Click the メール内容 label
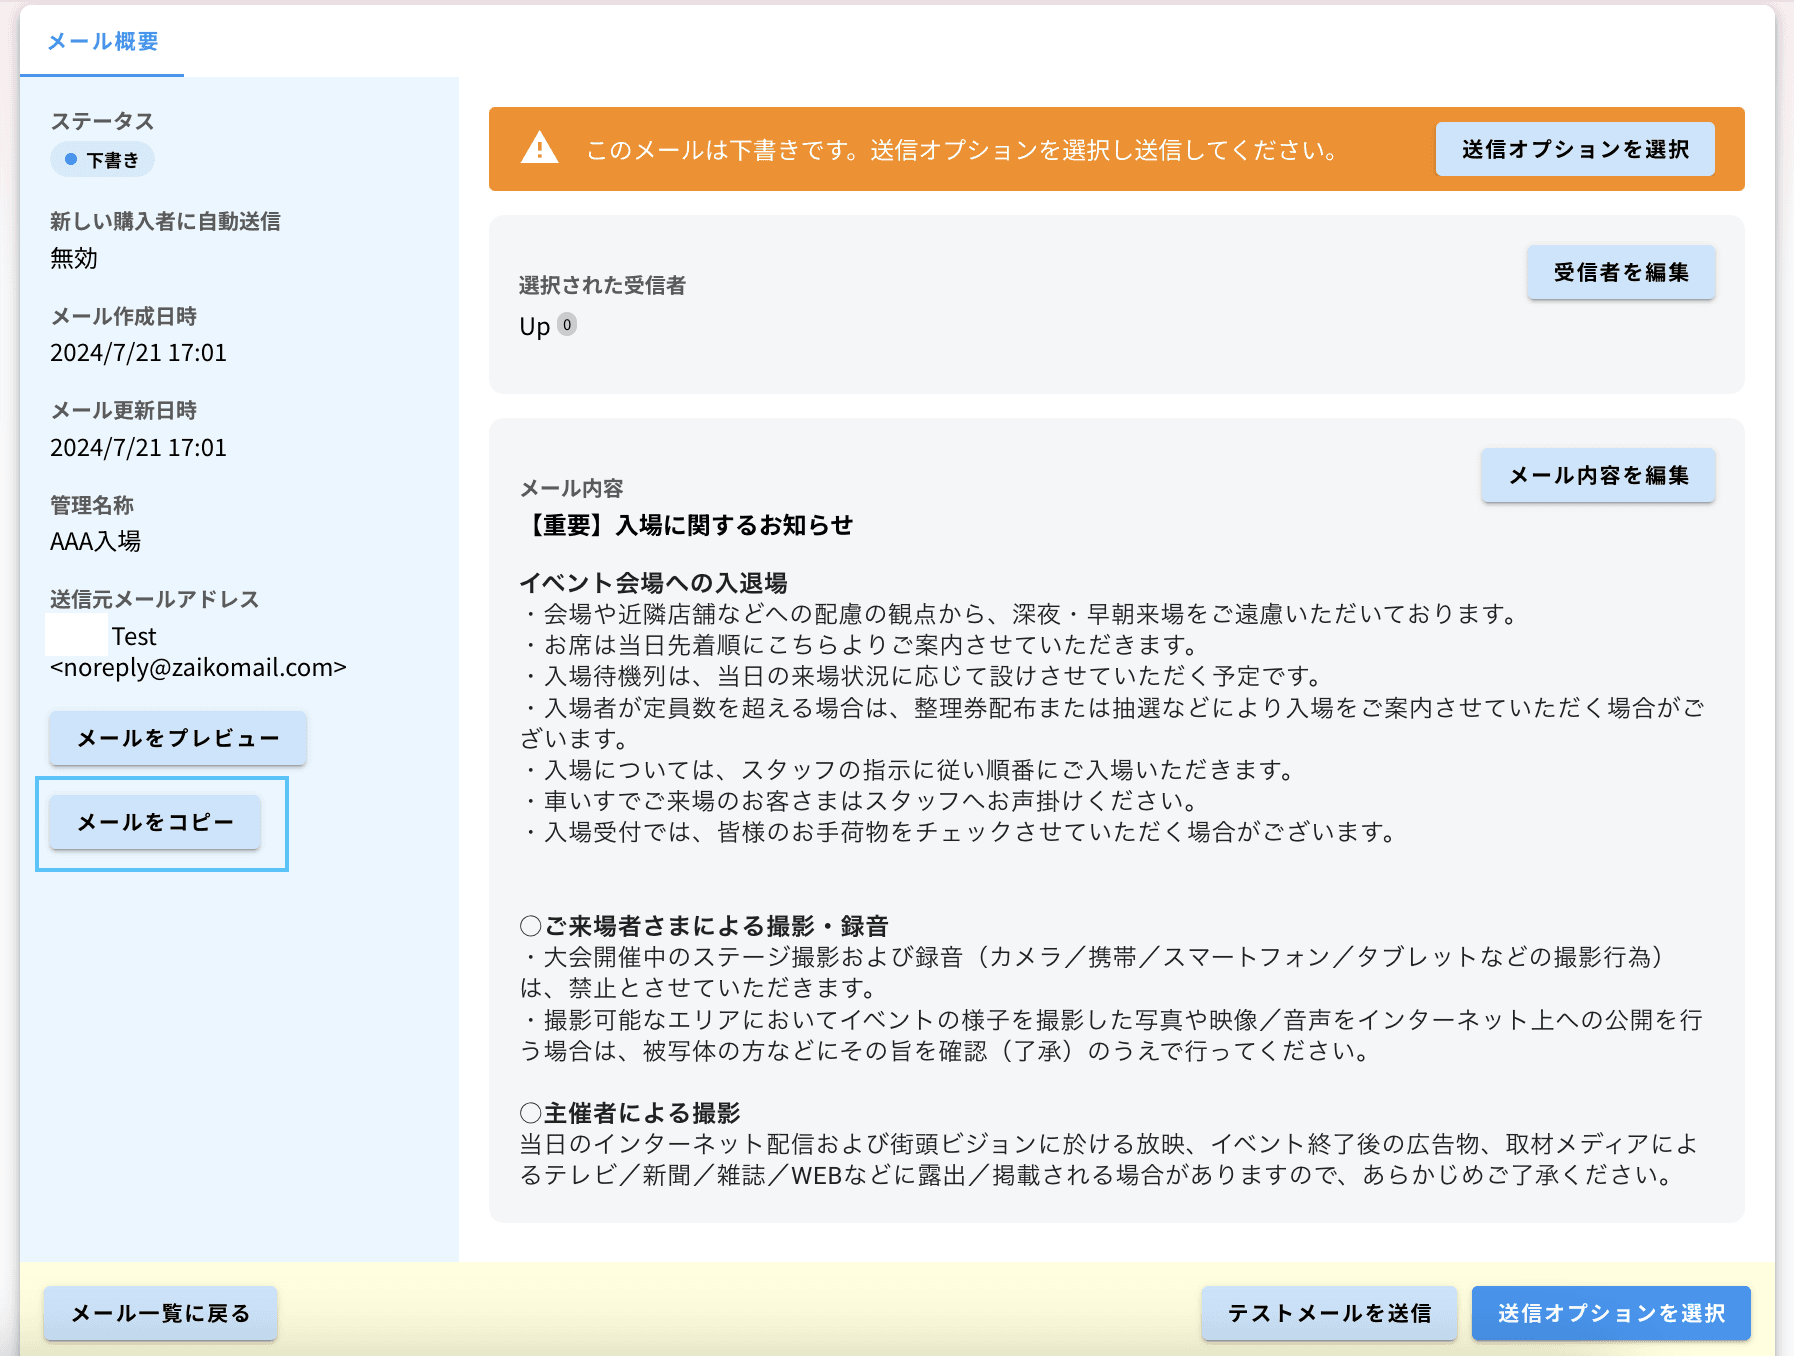The height and width of the screenshot is (1356, 1794). click(571, 488)
